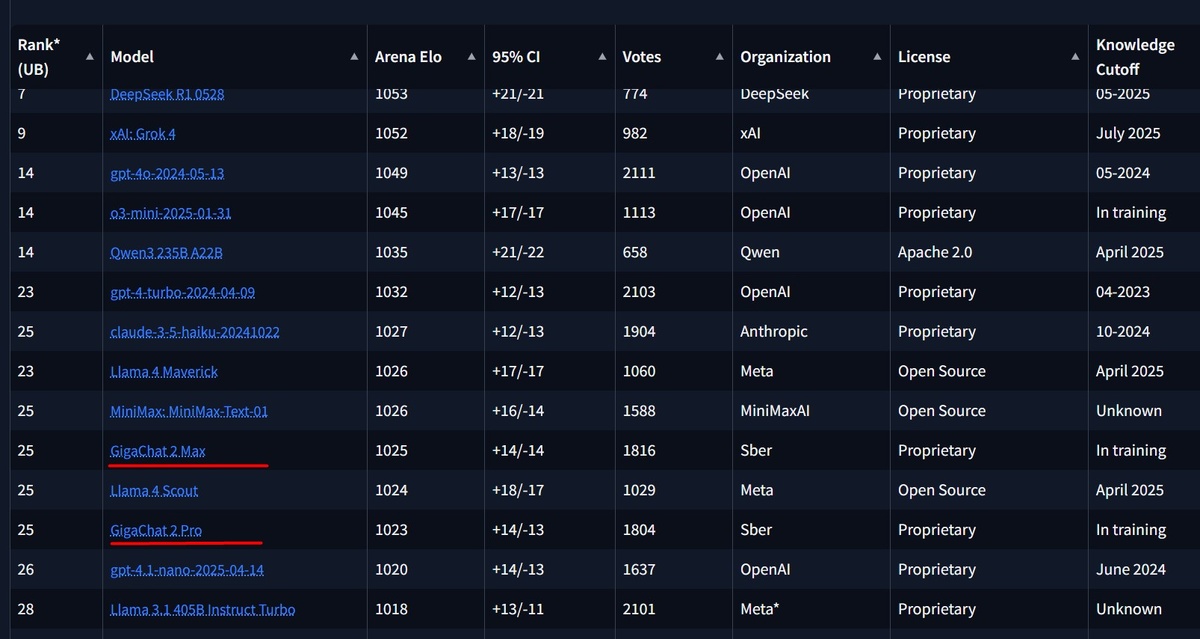Open the Llama 4 Maverick link
Image resolution: width=1200 pixels, height=639 pixels.
(x=164, y=371)
